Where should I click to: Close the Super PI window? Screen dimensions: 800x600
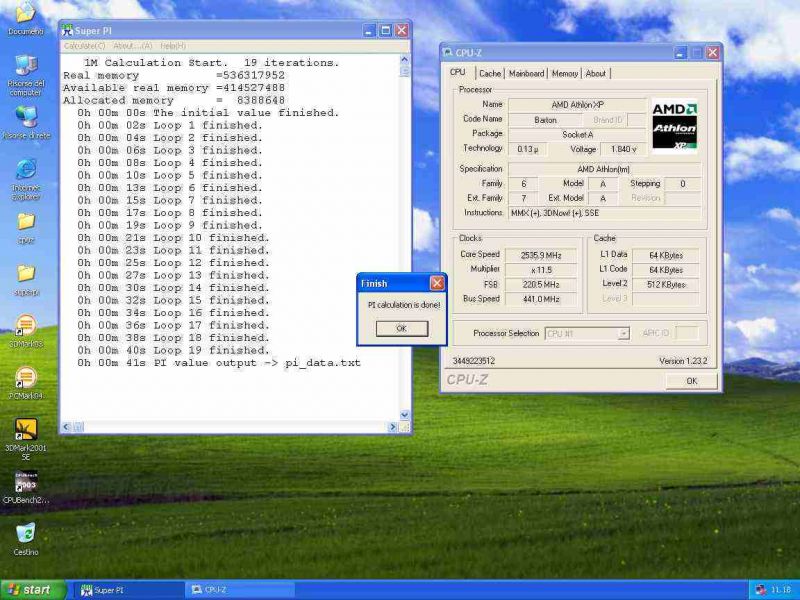click(402, 31)
